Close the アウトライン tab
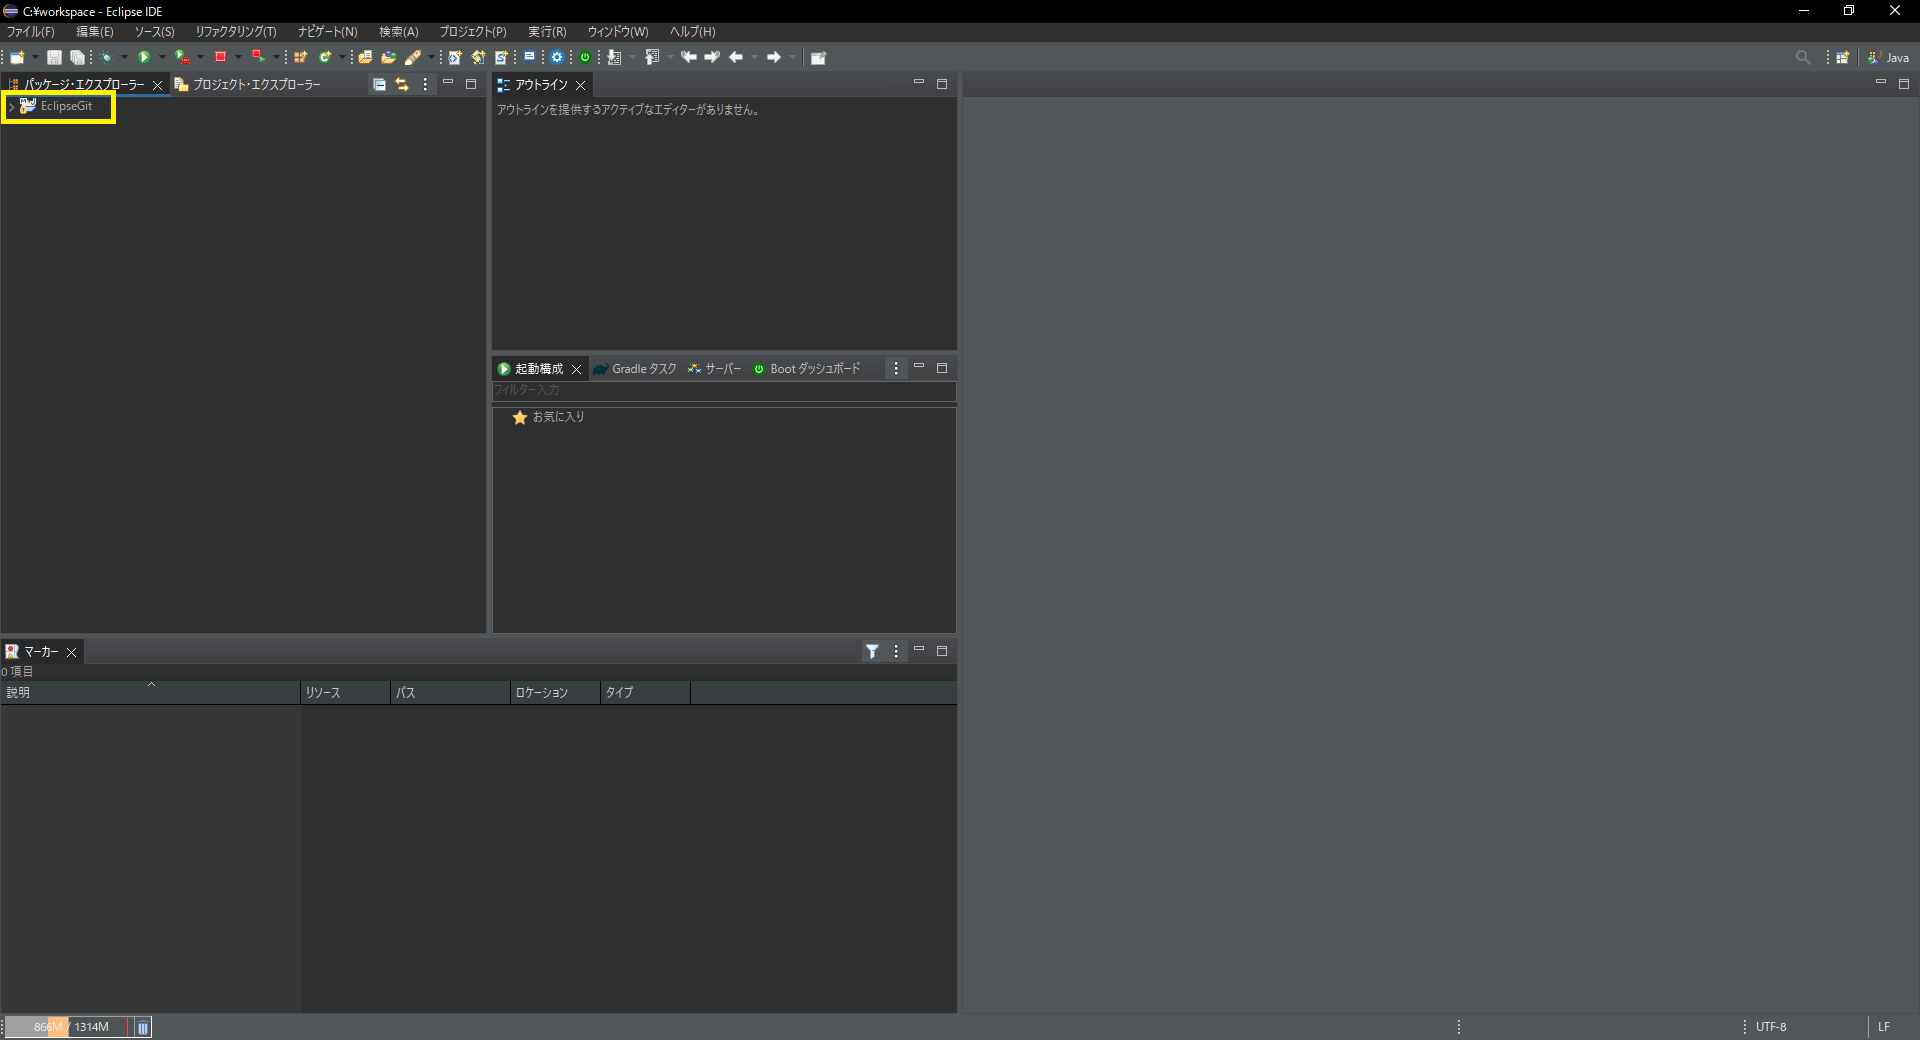This screenshot has width=1920, height=1040. (x=580, y=86)
